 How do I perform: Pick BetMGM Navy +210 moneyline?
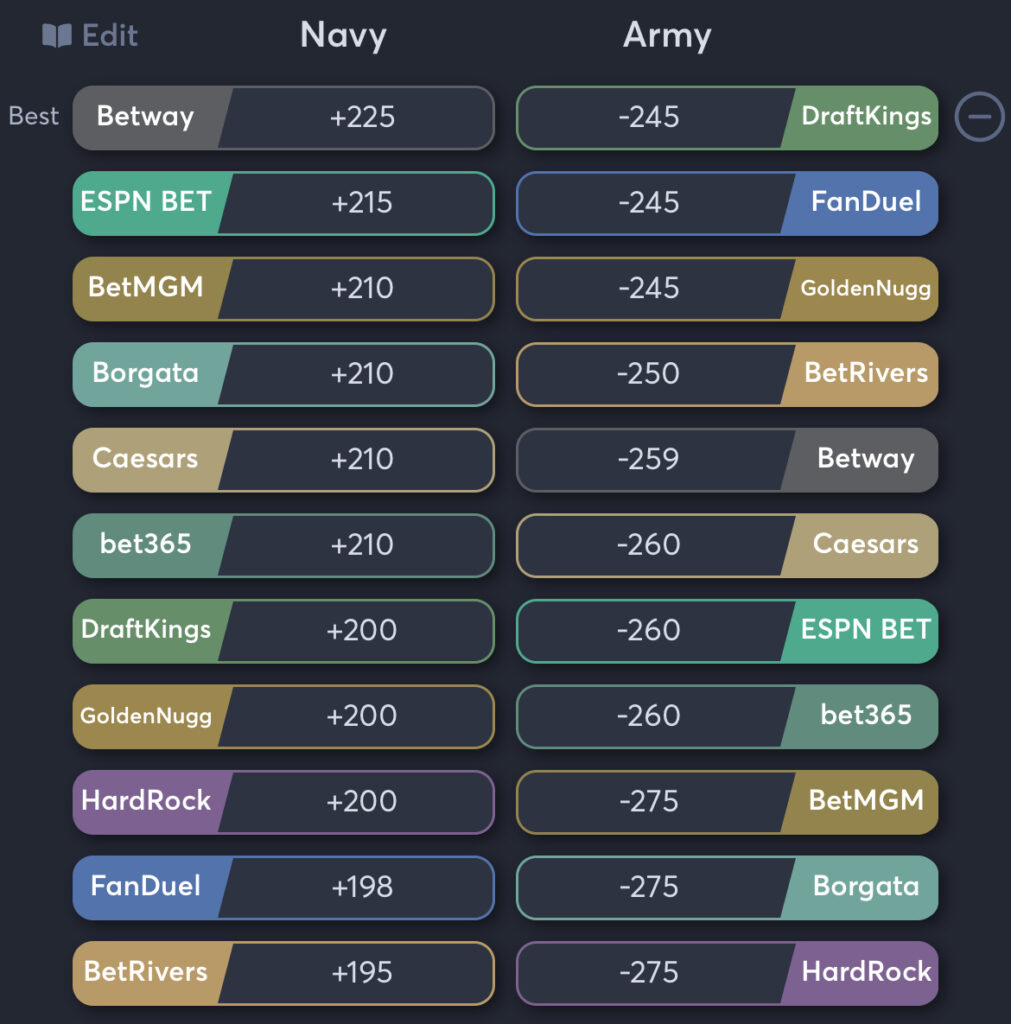[x=283, y=289]
